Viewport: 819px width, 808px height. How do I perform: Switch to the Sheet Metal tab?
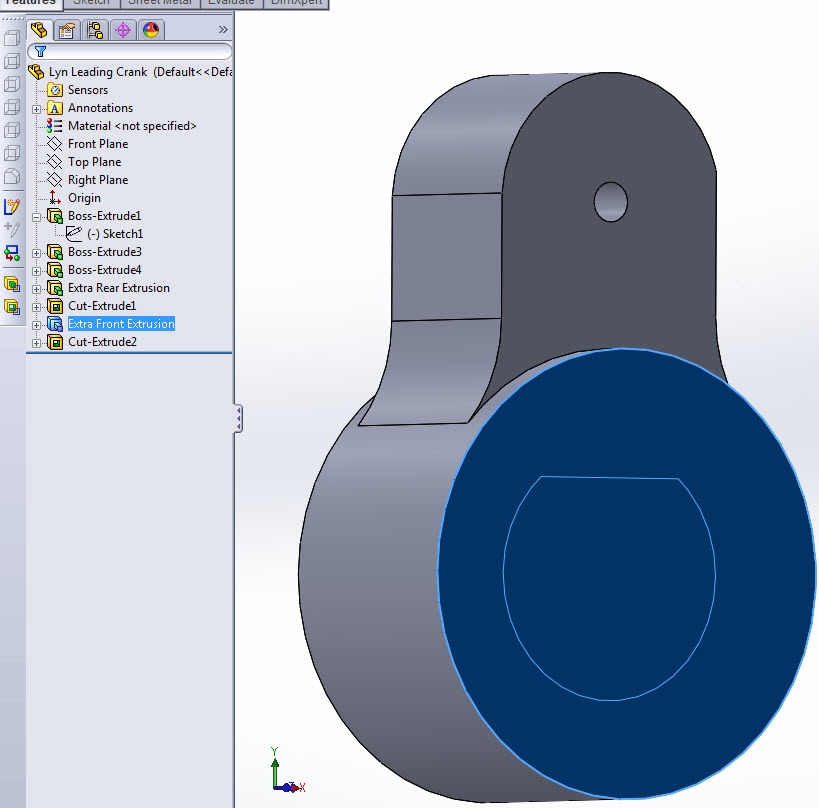pos(160,3)
